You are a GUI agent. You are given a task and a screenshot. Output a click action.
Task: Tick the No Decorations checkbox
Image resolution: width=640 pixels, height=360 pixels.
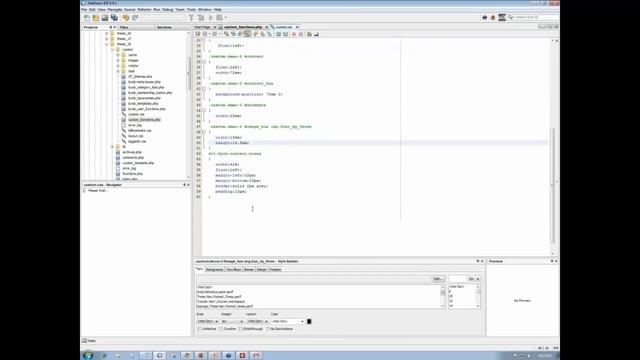coord(268,329)
